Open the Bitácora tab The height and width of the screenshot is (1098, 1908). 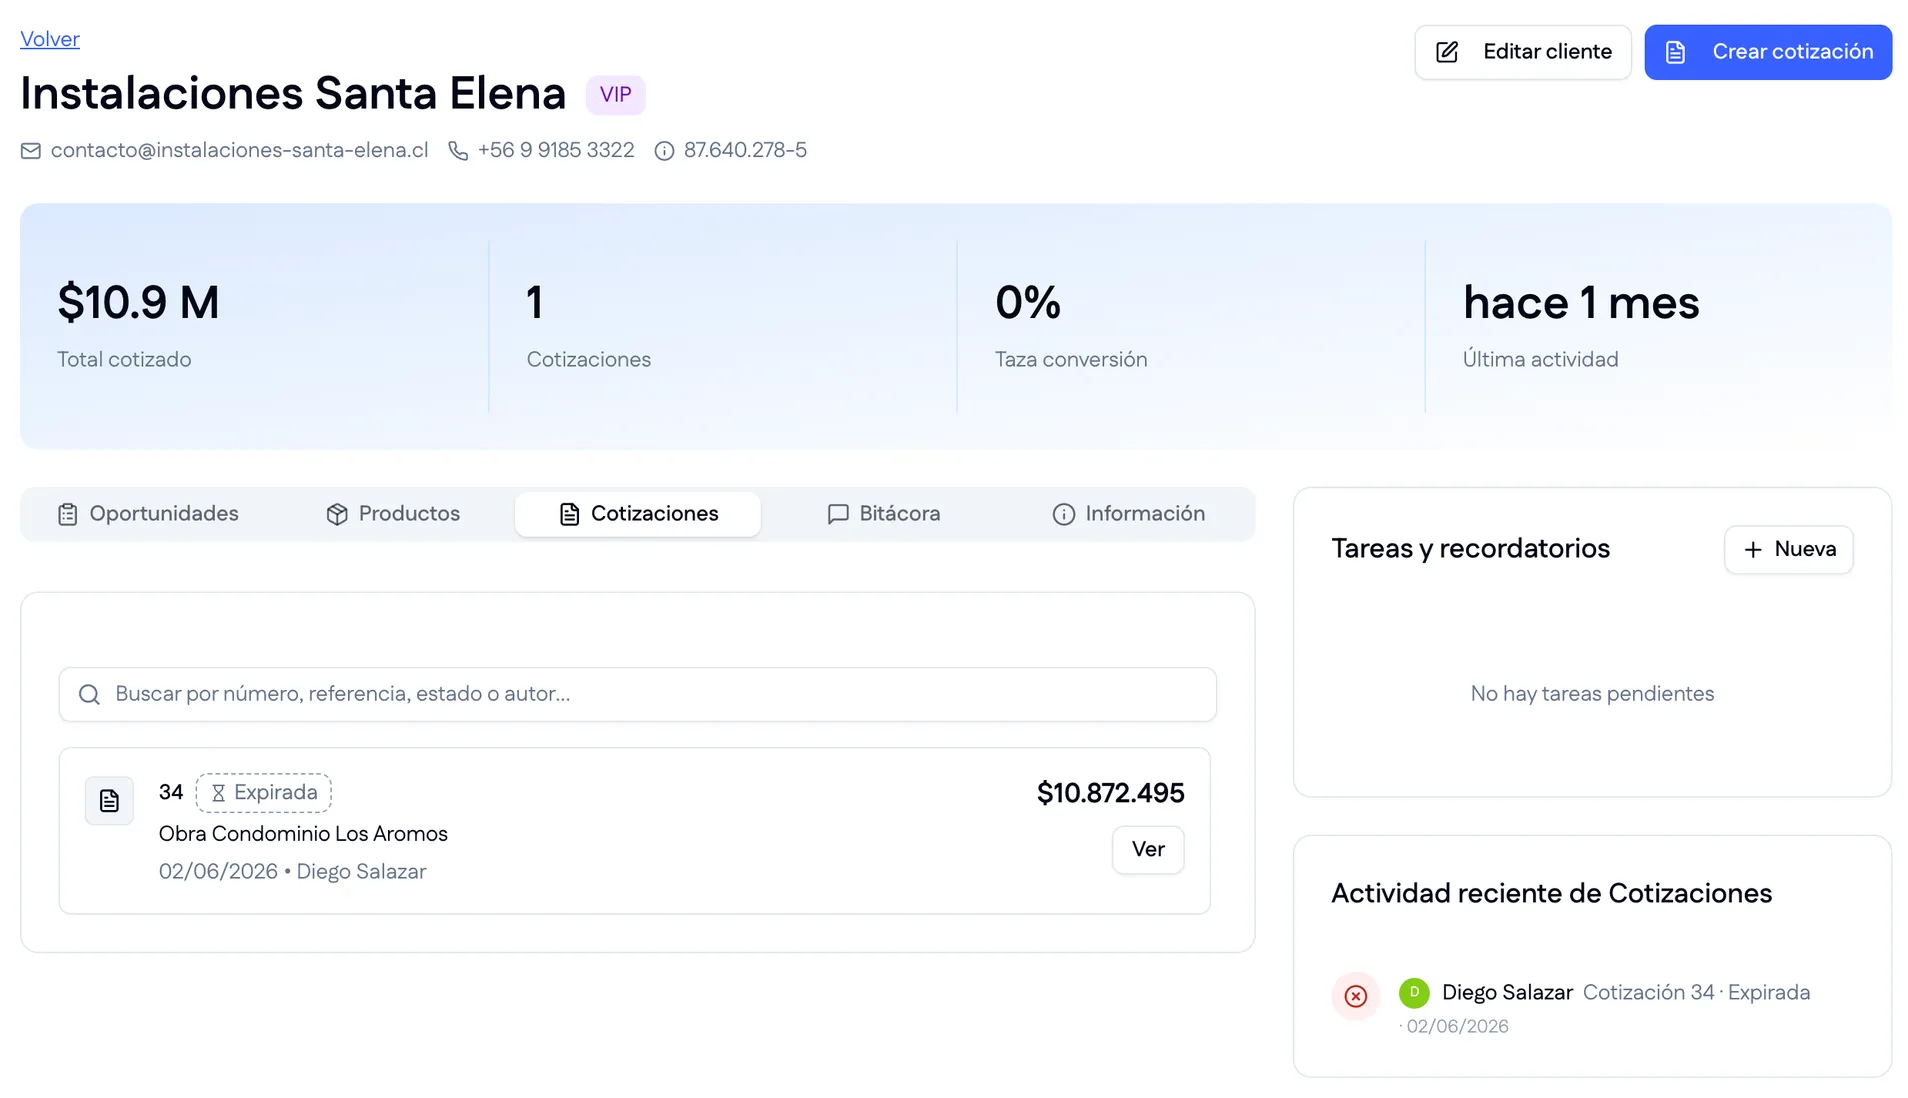[884, 514]
